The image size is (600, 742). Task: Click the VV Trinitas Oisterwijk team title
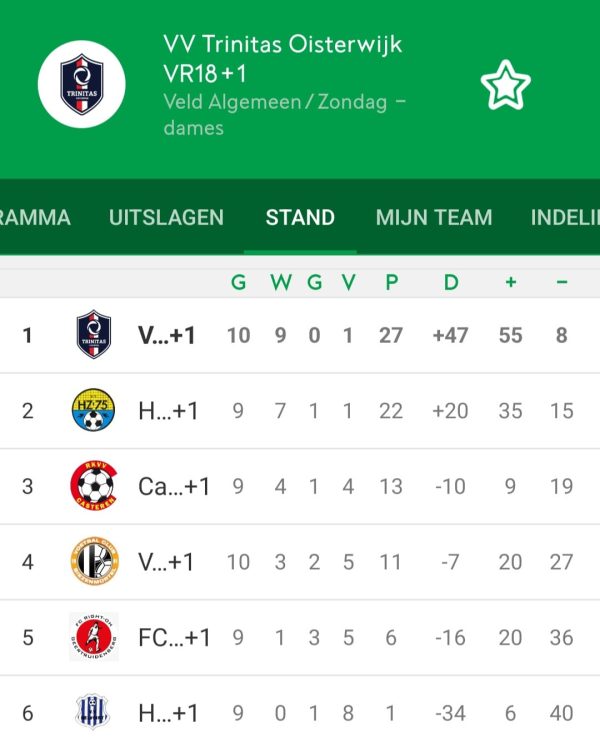(x=282, y=44)
